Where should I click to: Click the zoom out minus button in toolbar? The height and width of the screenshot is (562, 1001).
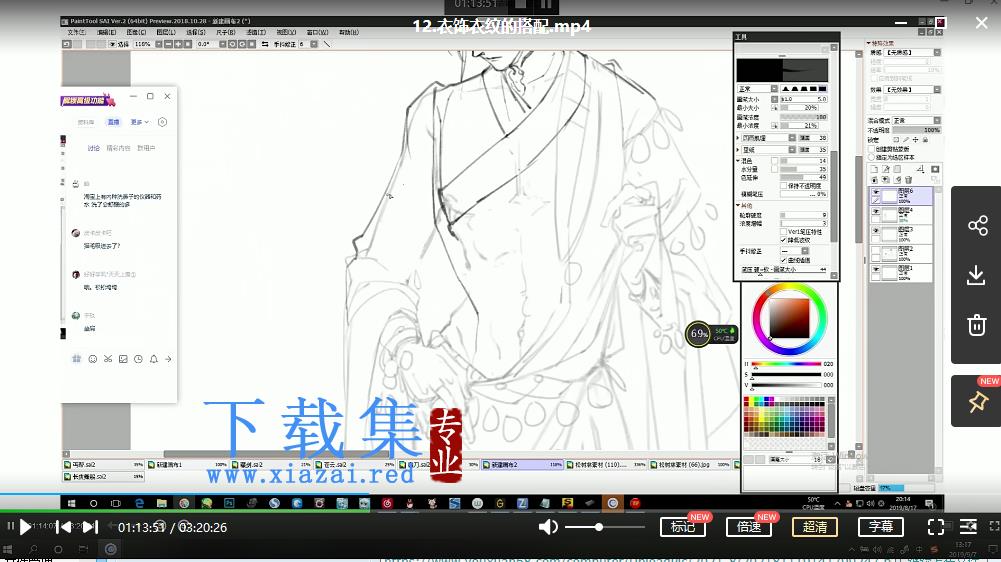click(x=168, y=44)
